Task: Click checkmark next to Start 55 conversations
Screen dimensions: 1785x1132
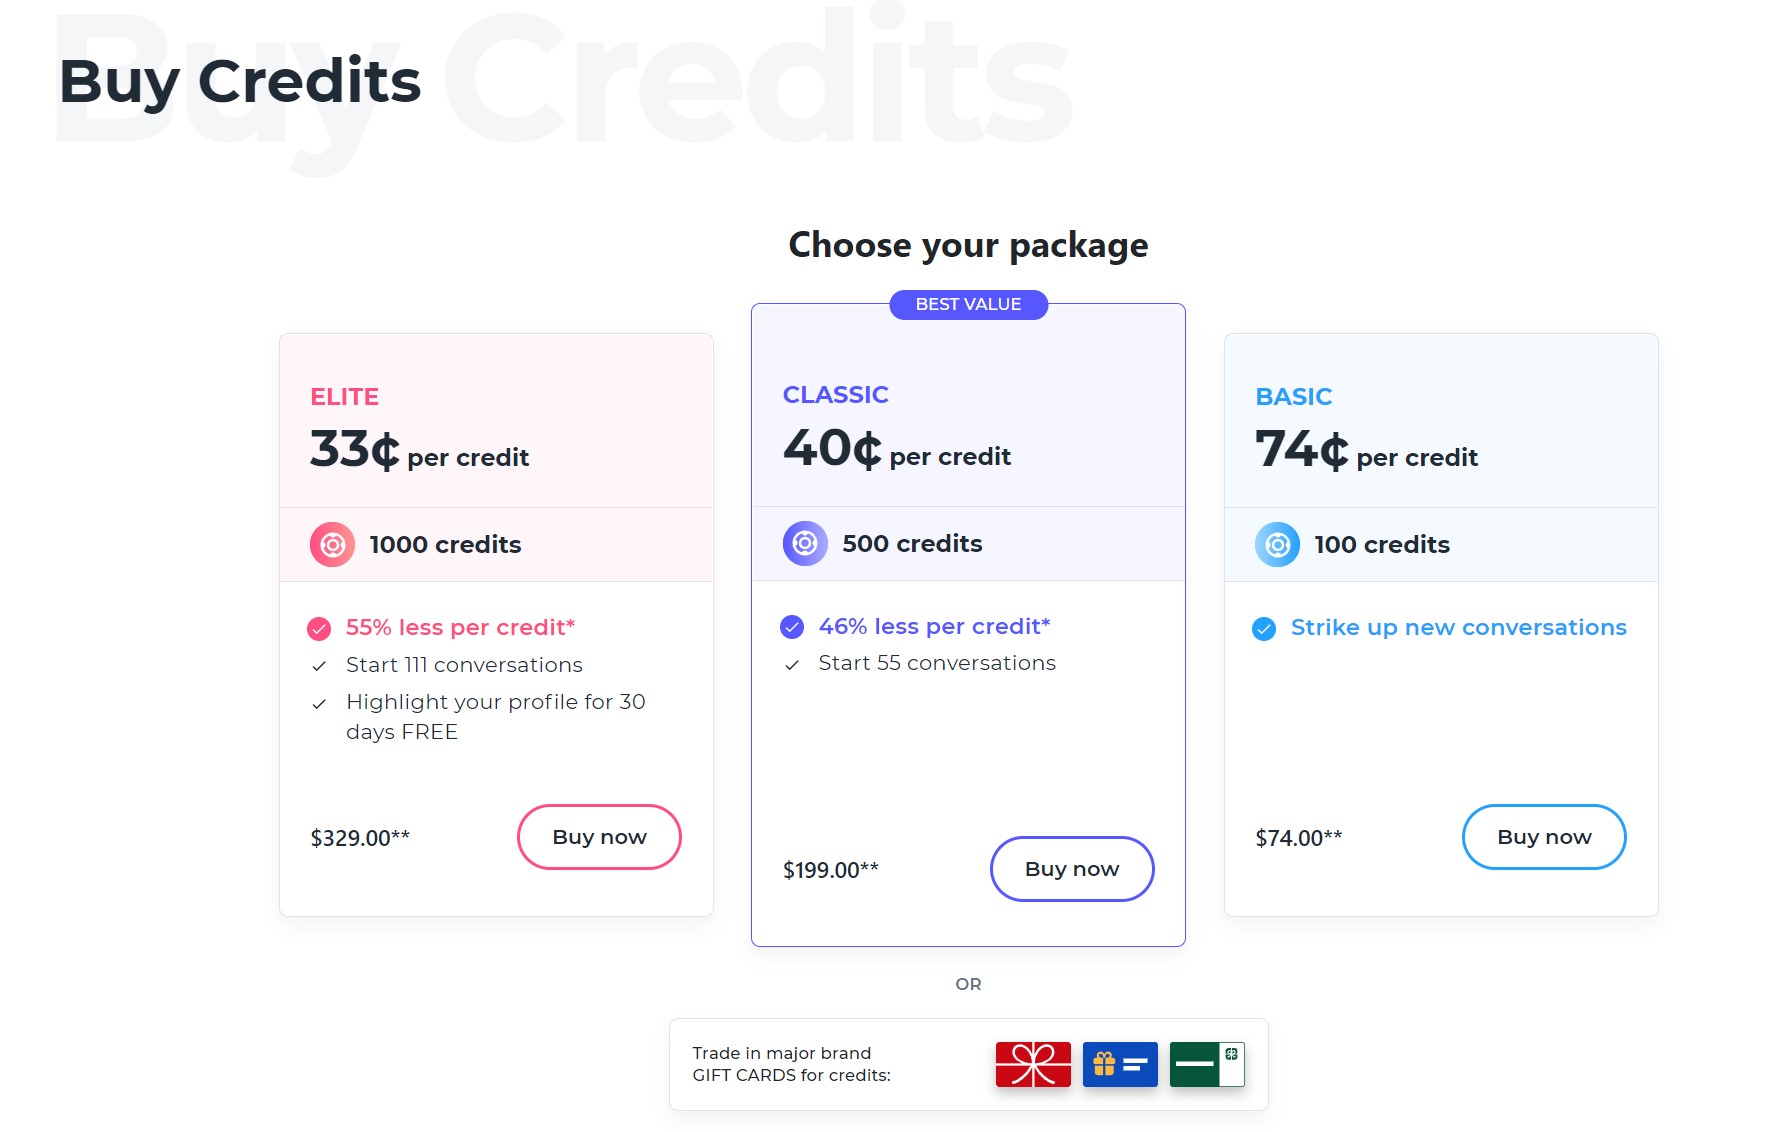Action: tap(792, 665)
